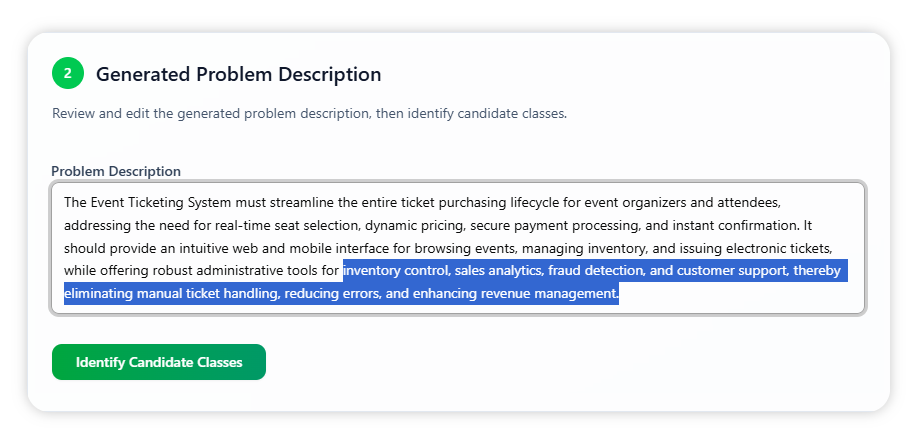Screen dimensions: 920x442
Task: Click the green step 2 badge
Action: coord(68,73)
